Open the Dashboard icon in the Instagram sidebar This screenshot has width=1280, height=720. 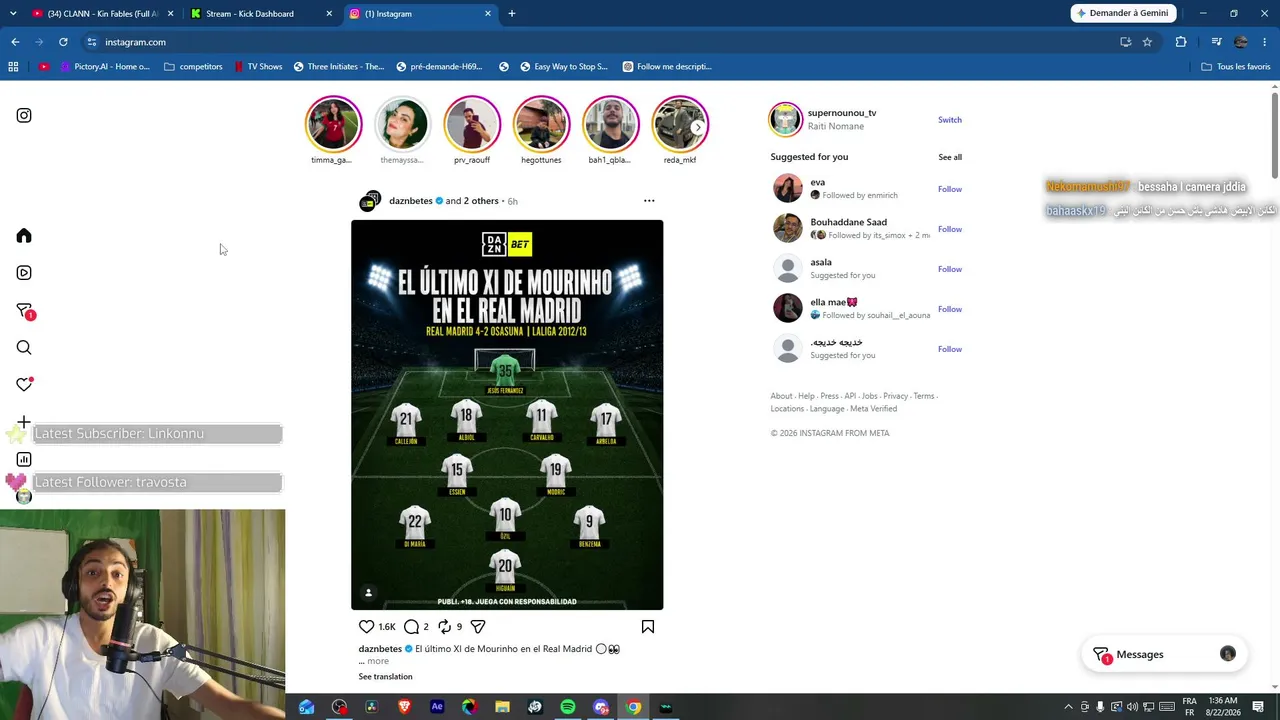24,460
